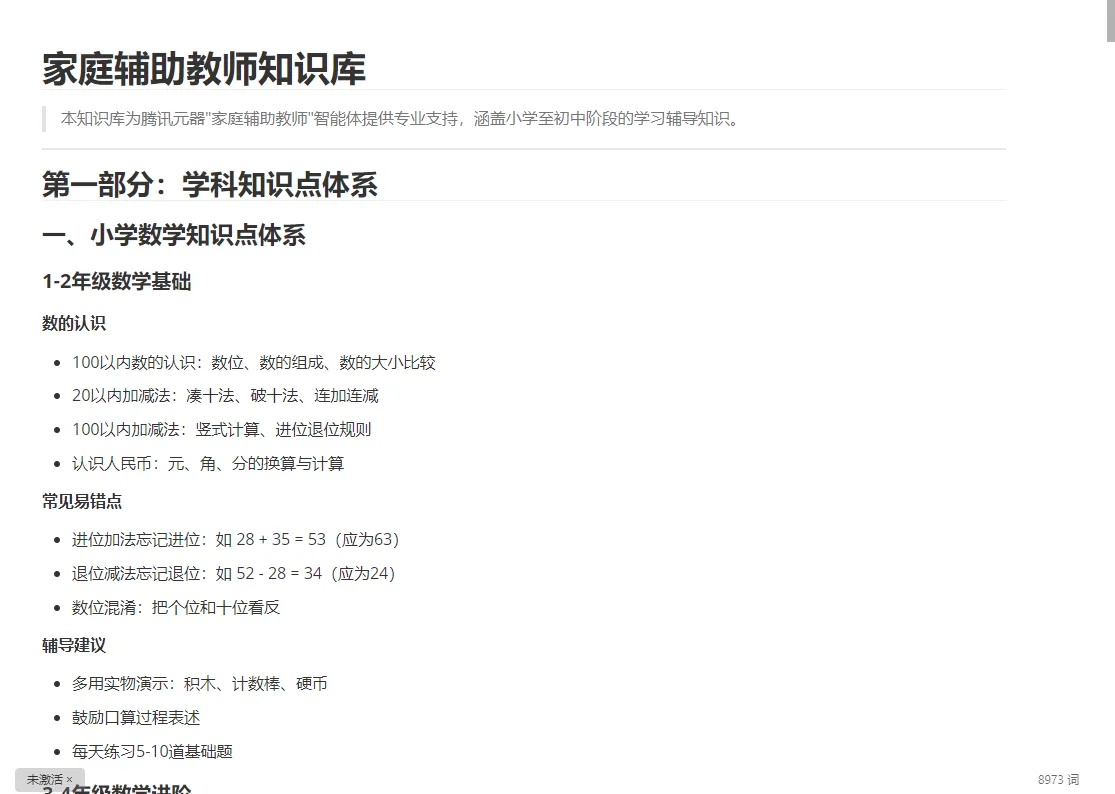1115x794 pixels.
Task: Click the 常见易错点 heading
Action: click(82, 502)
